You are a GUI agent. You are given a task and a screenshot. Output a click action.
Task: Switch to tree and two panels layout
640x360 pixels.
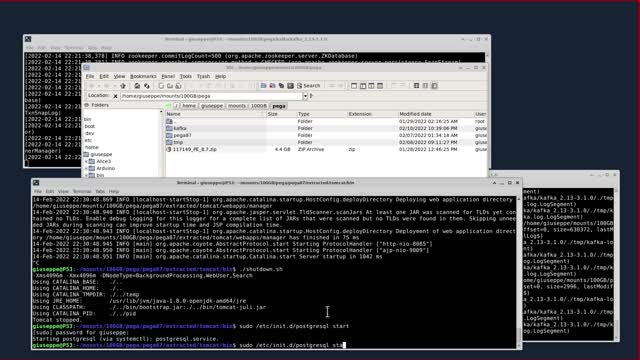(380, 86)
